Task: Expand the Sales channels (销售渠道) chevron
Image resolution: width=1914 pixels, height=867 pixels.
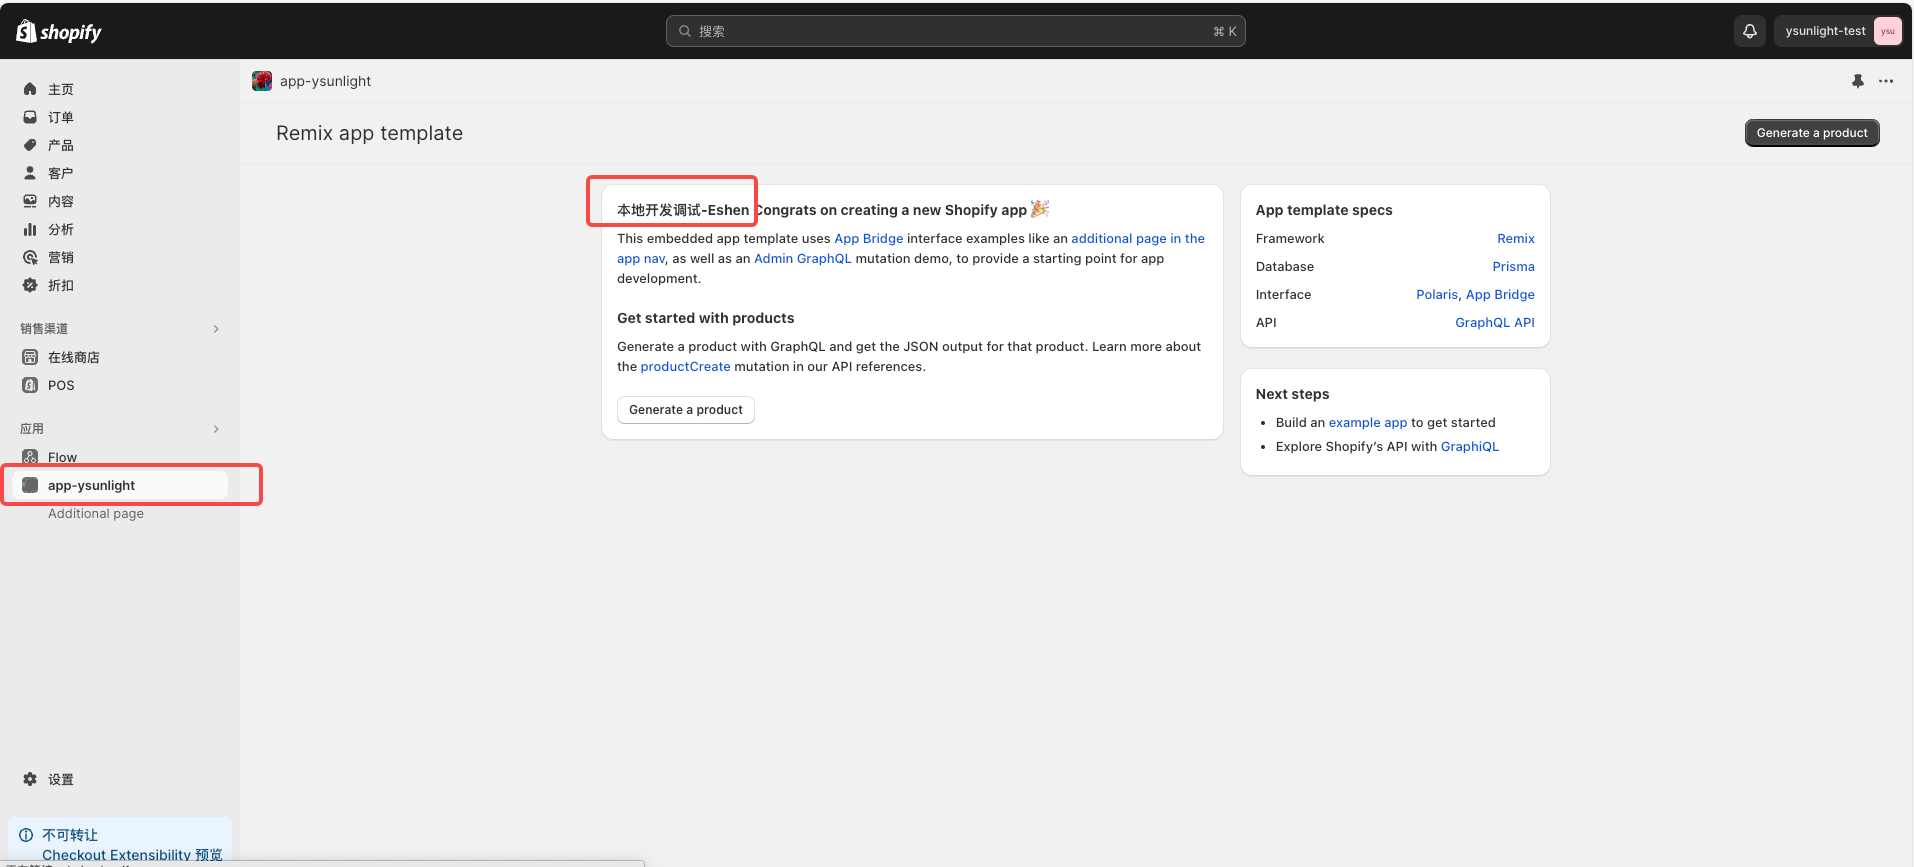Action: pos(216,329)
